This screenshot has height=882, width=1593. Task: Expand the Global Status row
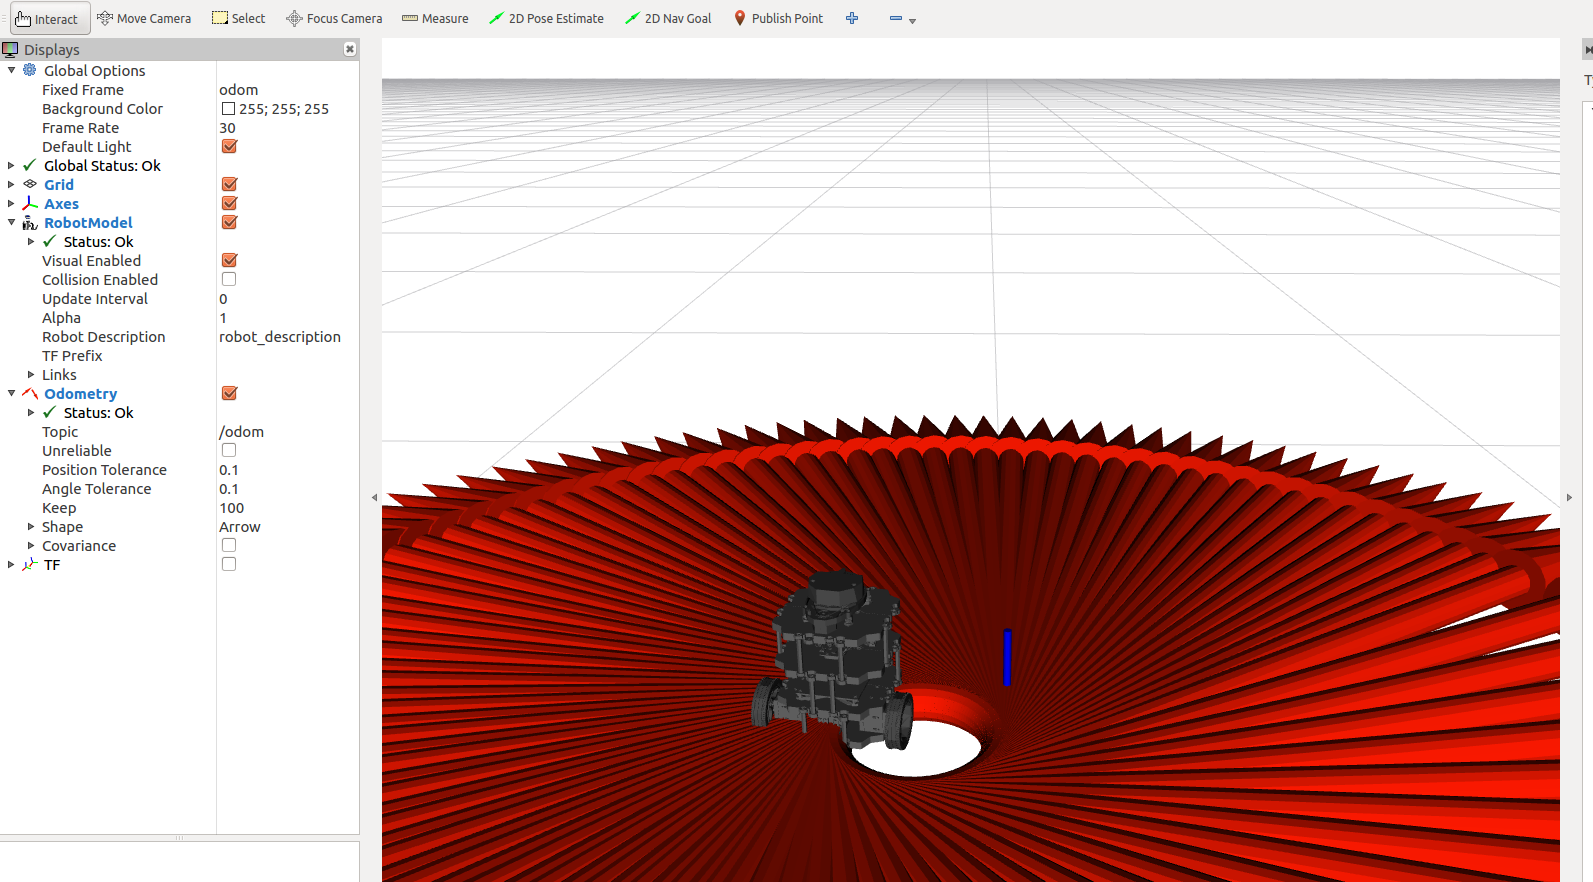pos(11,165)
